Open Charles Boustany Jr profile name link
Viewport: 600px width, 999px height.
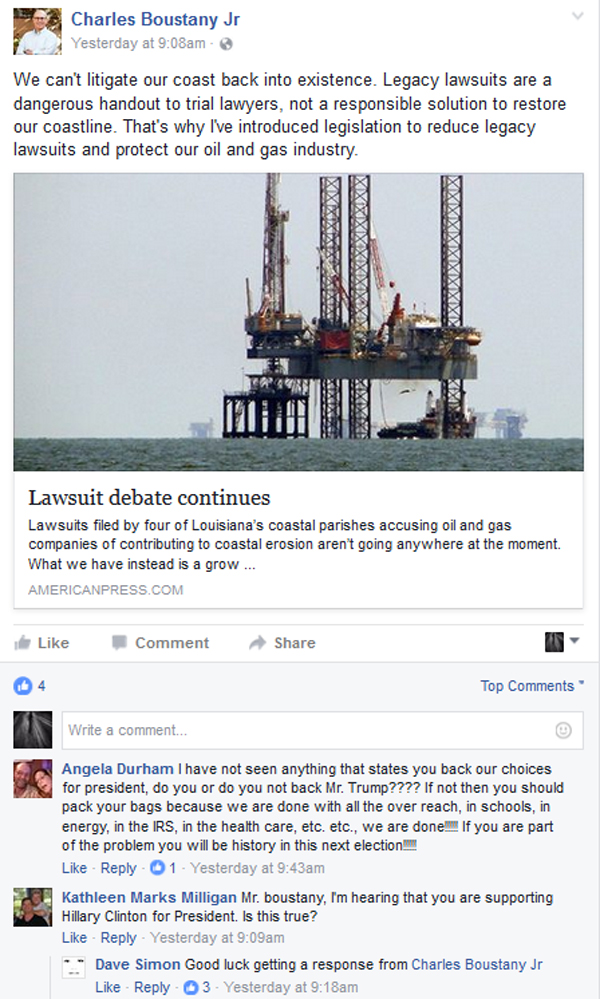coord(155,20)
